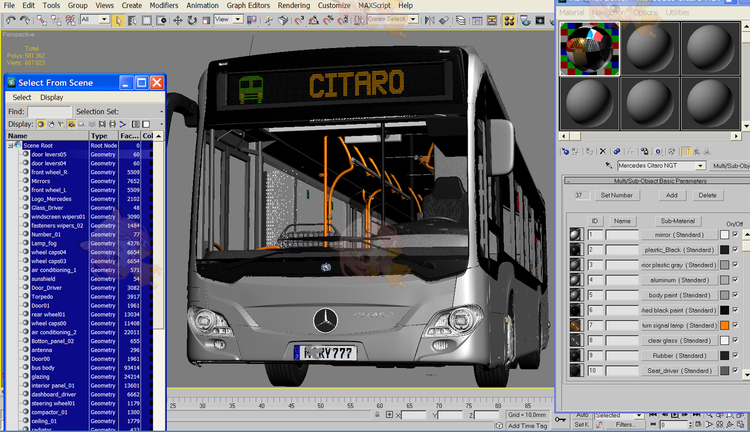The width and height of the screenshot is (750, 432).
Task: Click the Find input field in Select From Scene
Action: click(x=49, y=112)
